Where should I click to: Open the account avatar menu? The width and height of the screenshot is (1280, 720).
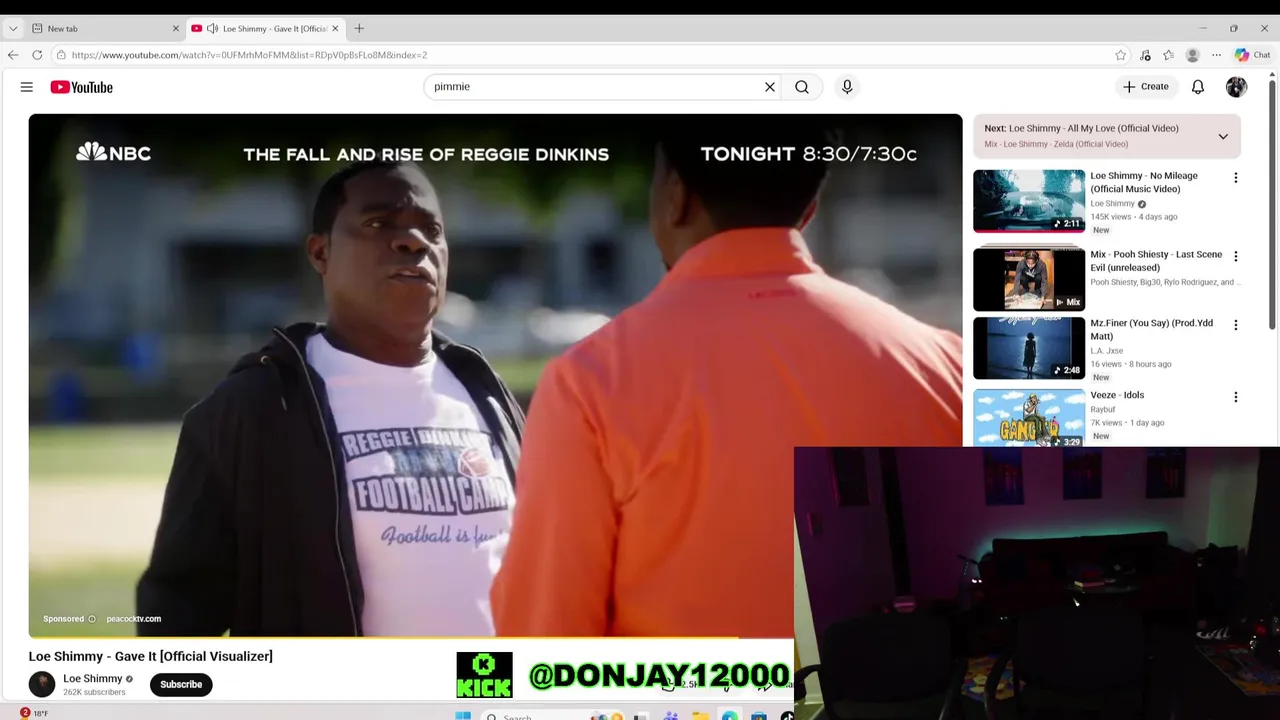pos(1237,87)
